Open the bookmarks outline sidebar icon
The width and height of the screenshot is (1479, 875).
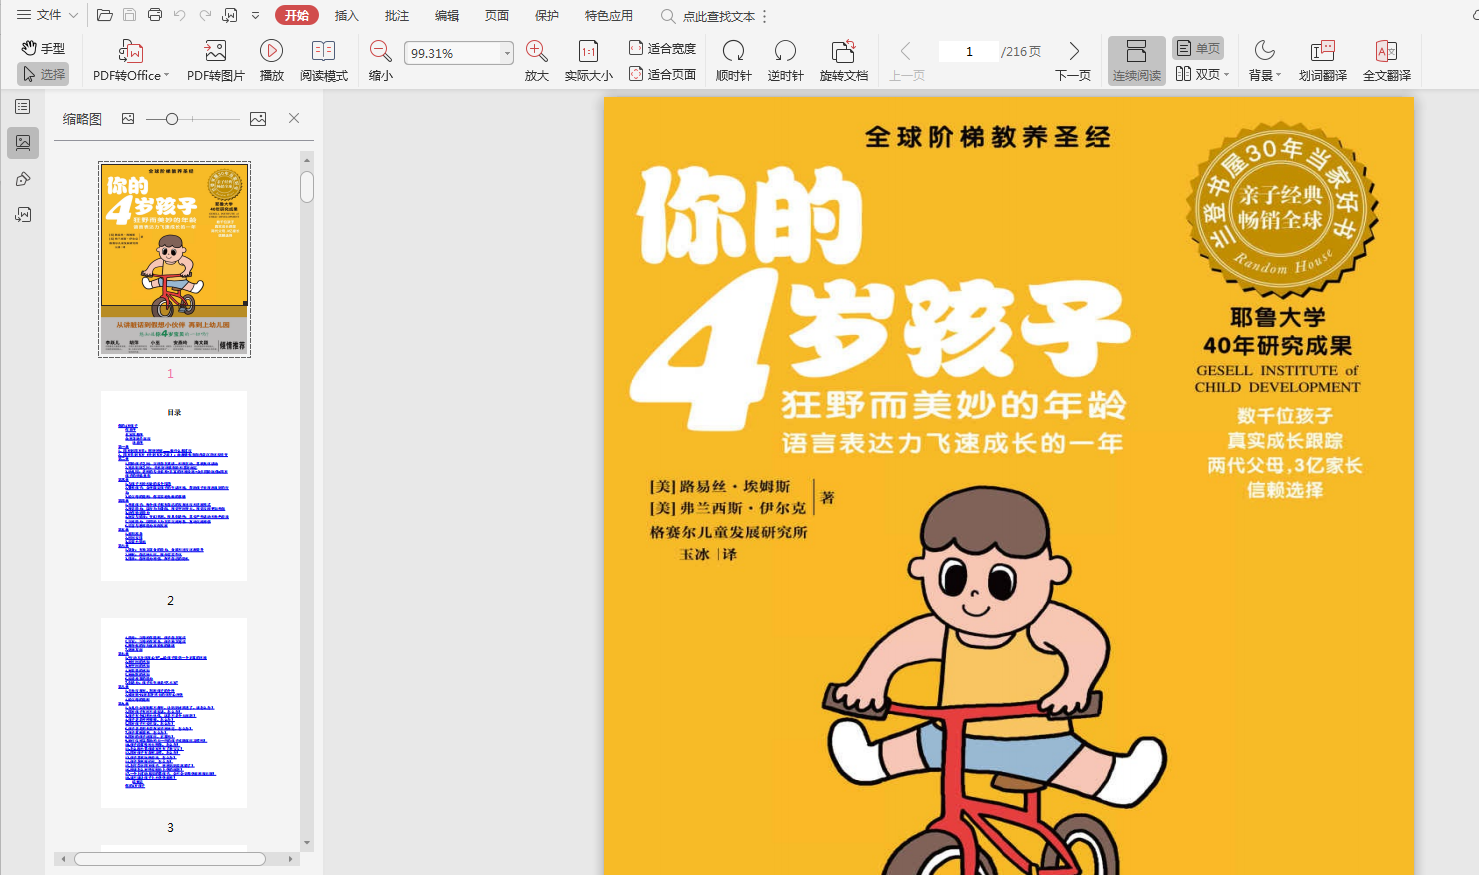tap(23, 107)
